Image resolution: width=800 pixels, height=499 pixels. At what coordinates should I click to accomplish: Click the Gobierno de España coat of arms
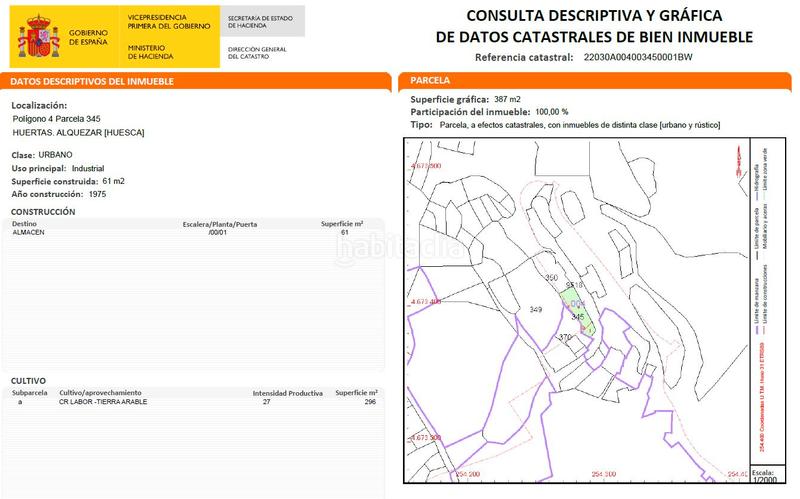point(36,39)
